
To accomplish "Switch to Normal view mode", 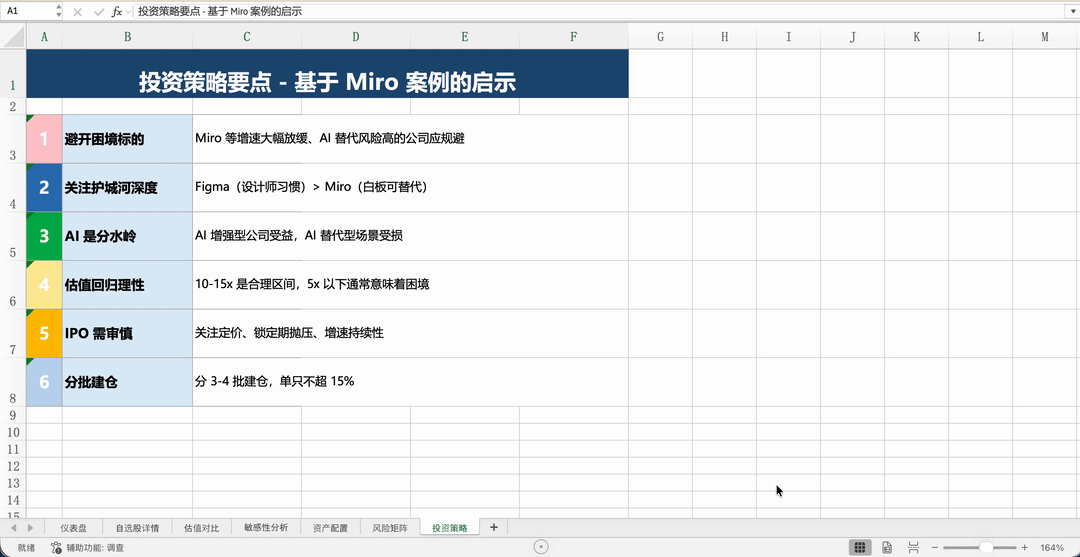I will click(x=859, y=547).
